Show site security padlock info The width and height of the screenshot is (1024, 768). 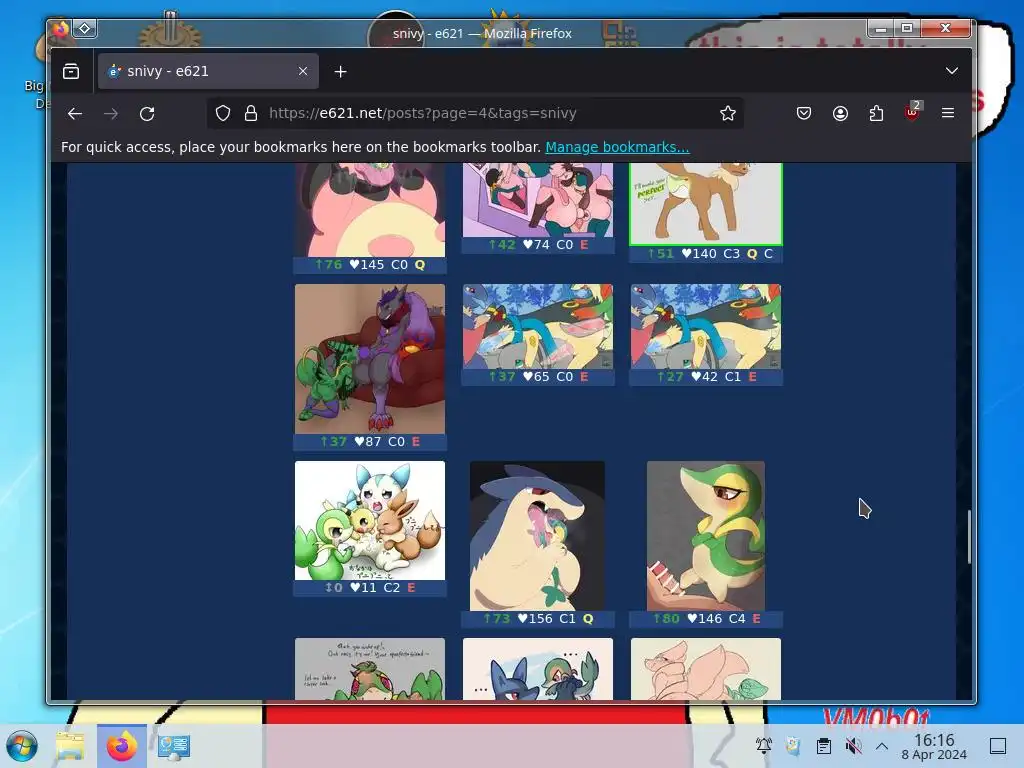coord(251,114)
